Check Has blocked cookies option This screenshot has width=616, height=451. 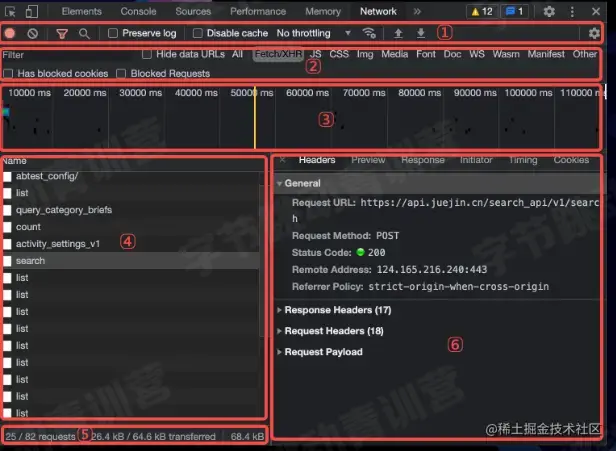coord(8,73)
